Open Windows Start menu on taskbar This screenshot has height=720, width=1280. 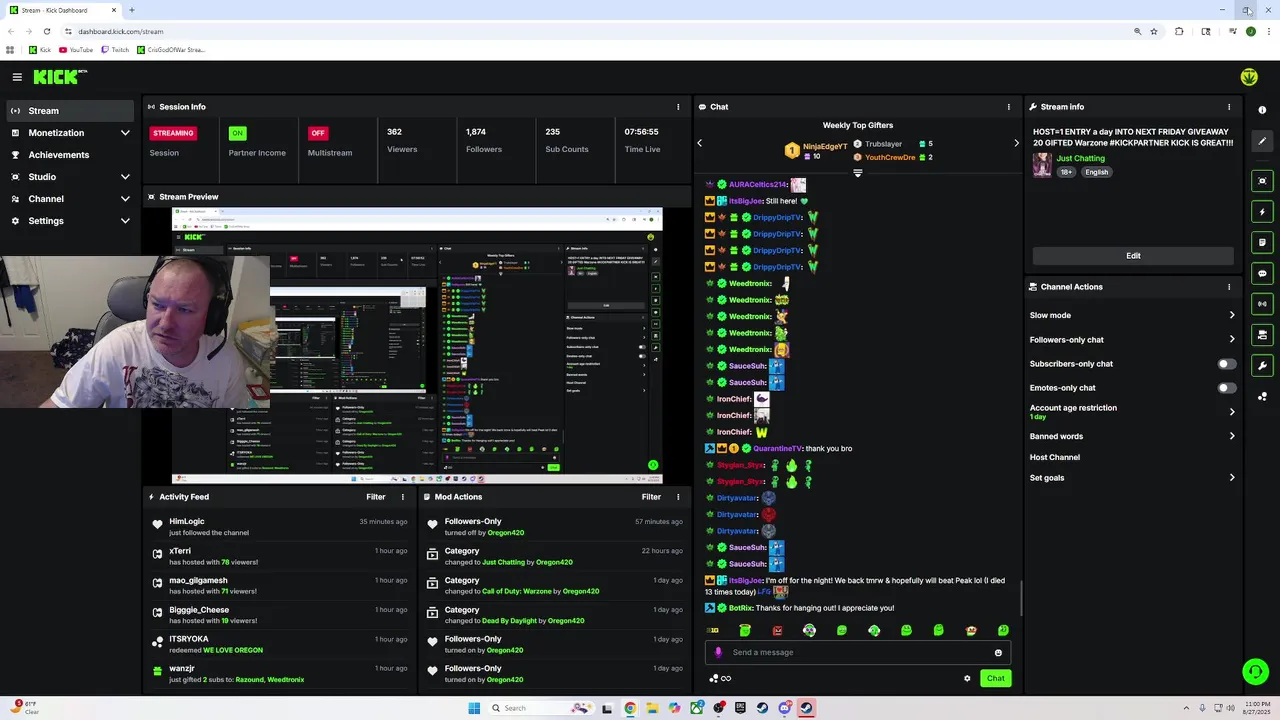474,708
